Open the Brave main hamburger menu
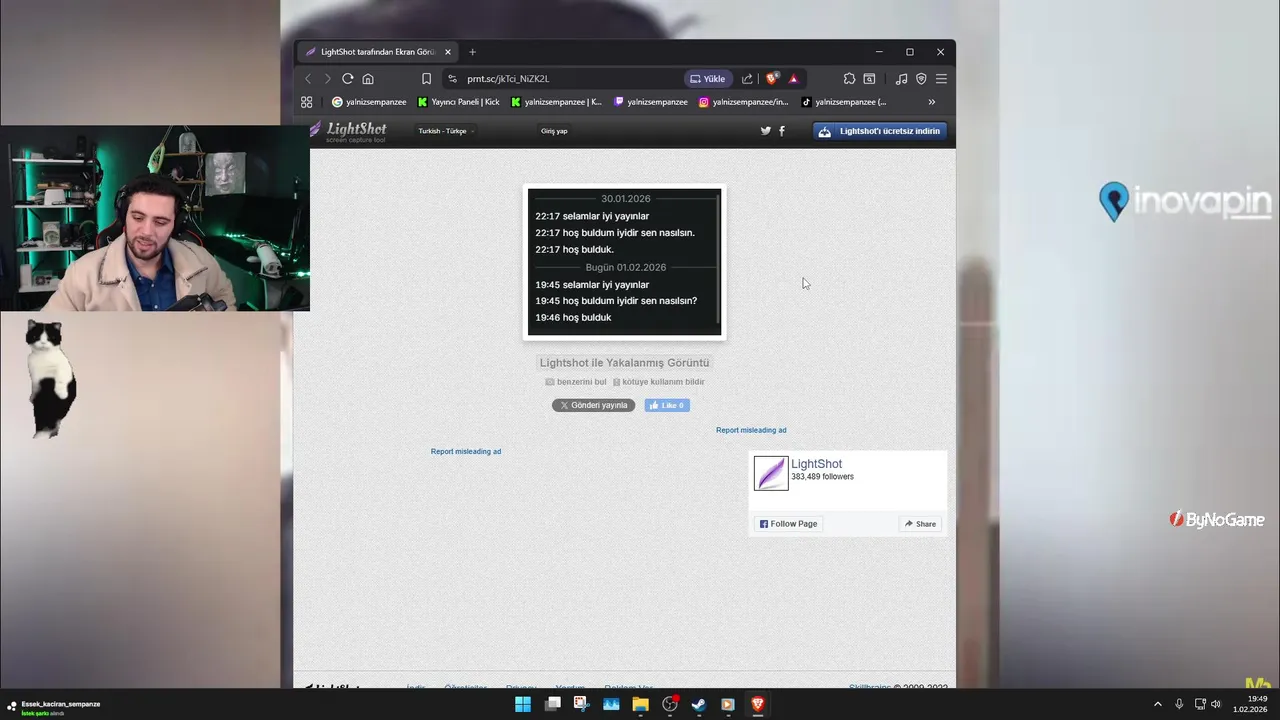Screen dimensions: 1280x720 tap(941, 79)
